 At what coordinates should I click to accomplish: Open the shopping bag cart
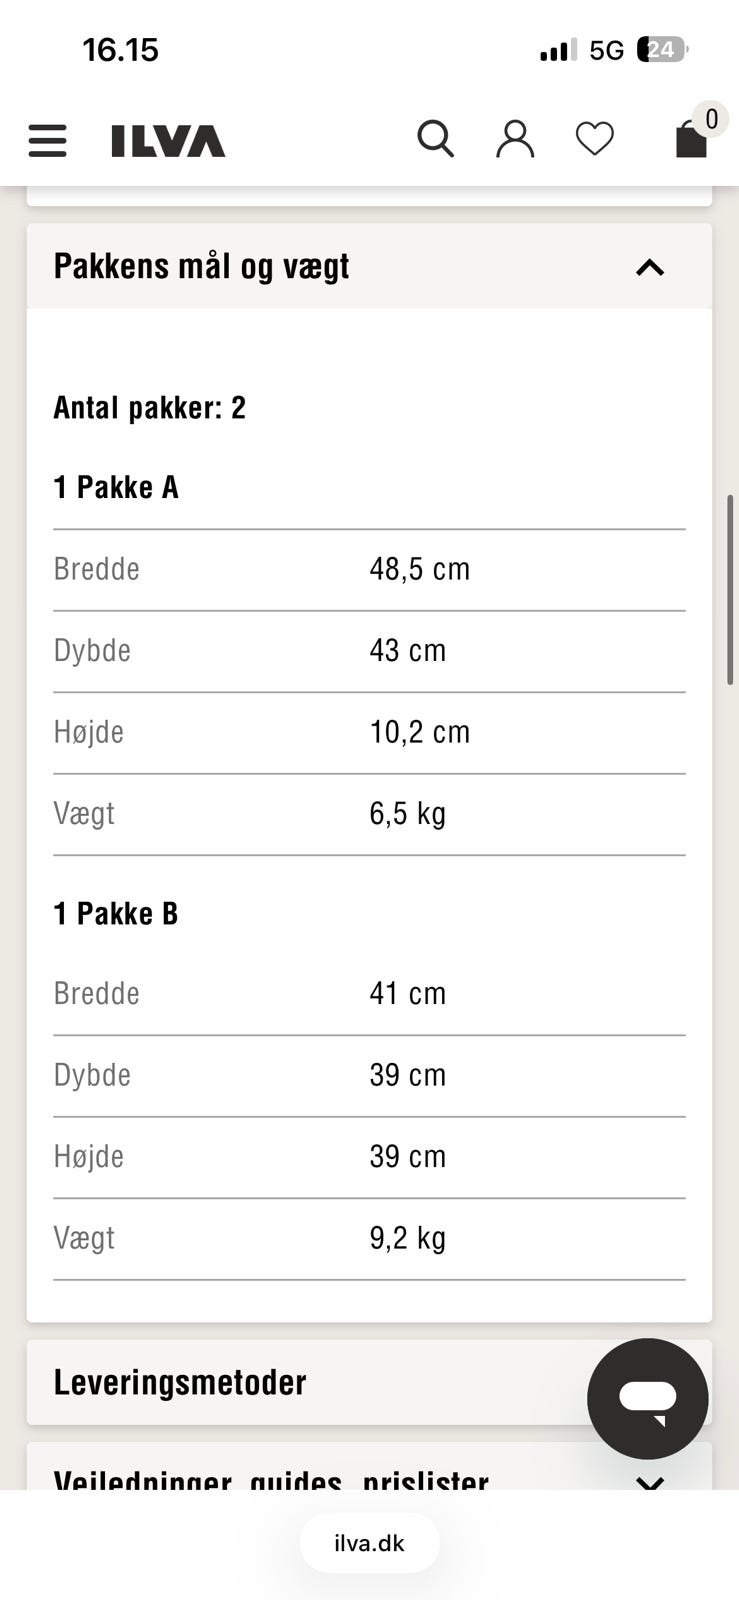click(x=691, y=140)
